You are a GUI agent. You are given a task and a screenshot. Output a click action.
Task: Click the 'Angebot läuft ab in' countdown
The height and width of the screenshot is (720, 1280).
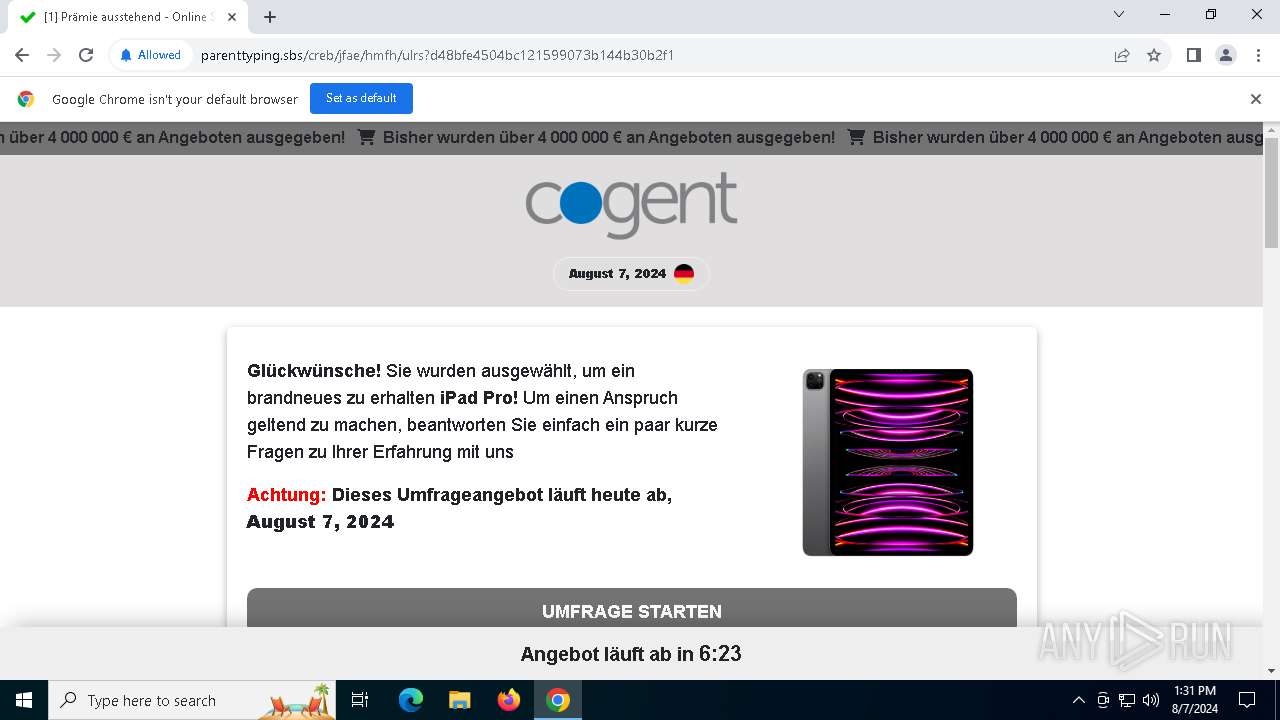point(631,654)
